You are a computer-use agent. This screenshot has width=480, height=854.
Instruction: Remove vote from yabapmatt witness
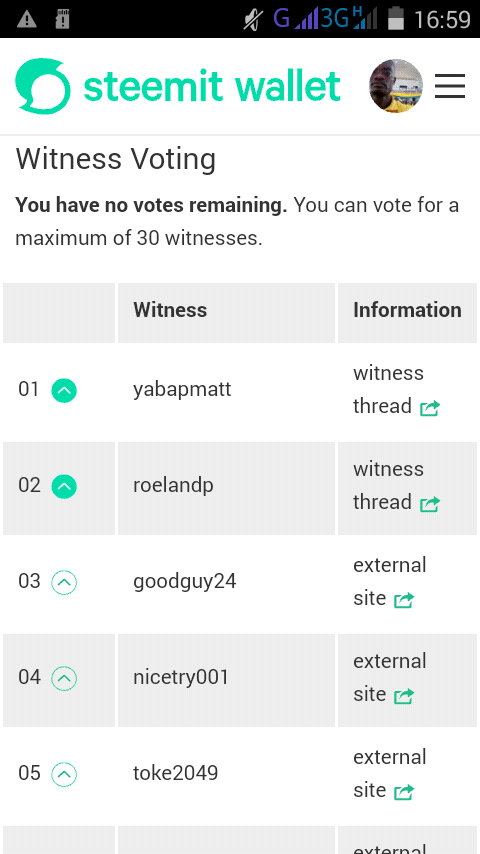[x=64, y=391]
